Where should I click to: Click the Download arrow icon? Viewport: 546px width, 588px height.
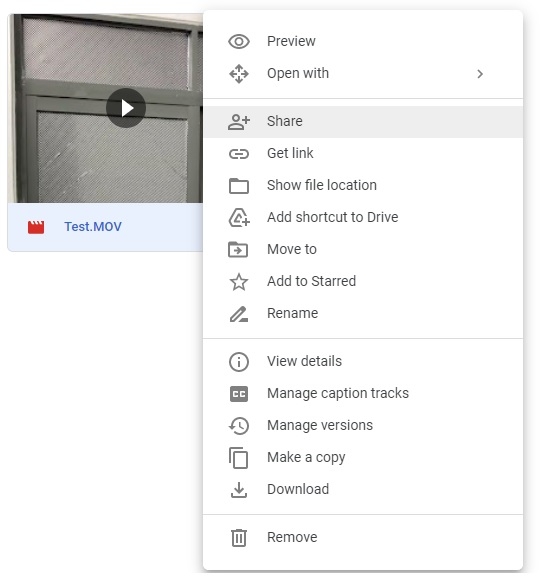239,490
